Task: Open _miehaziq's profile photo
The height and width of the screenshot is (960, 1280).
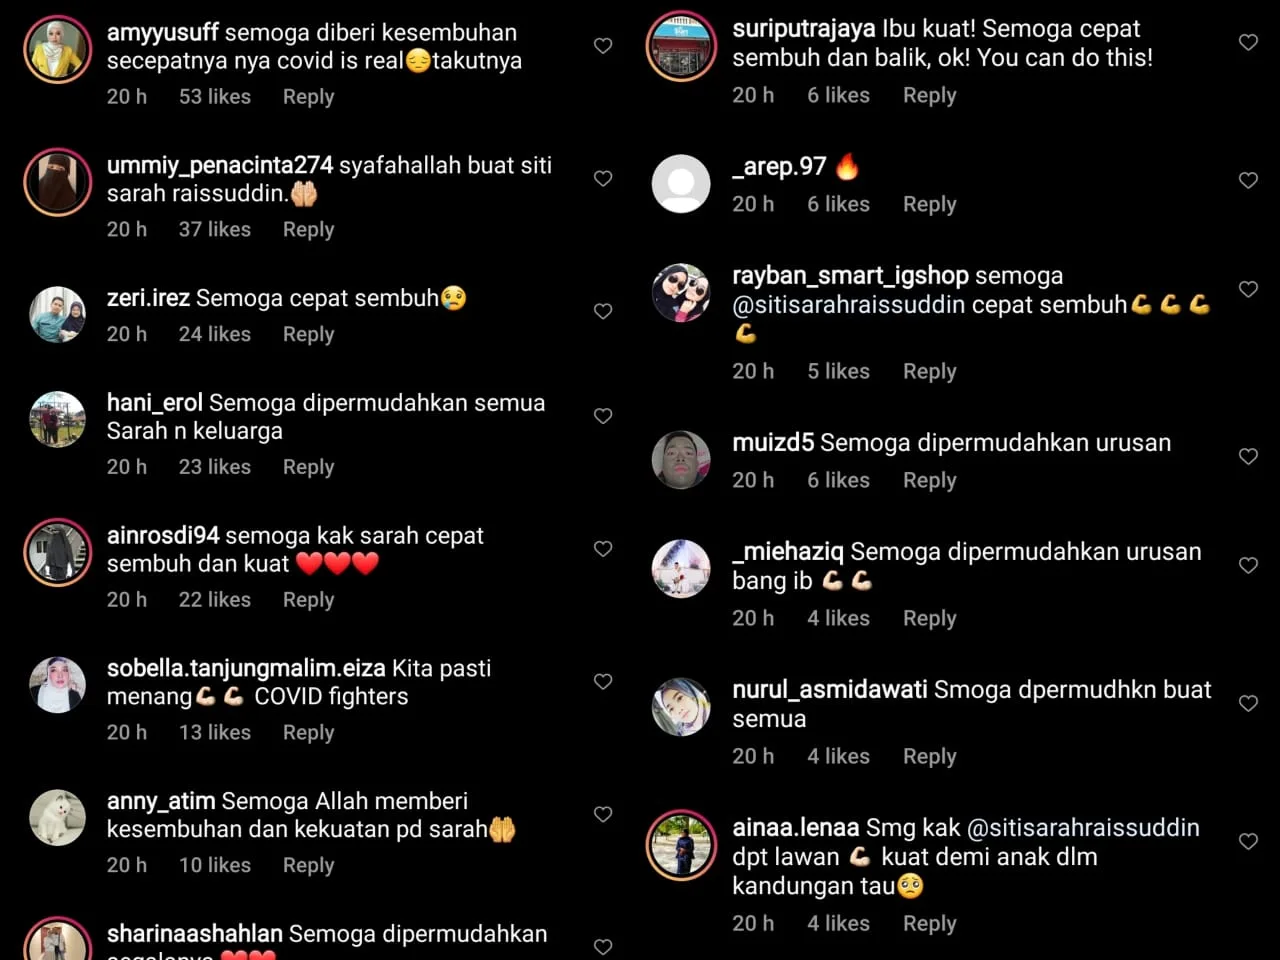Action: [681, 568]
